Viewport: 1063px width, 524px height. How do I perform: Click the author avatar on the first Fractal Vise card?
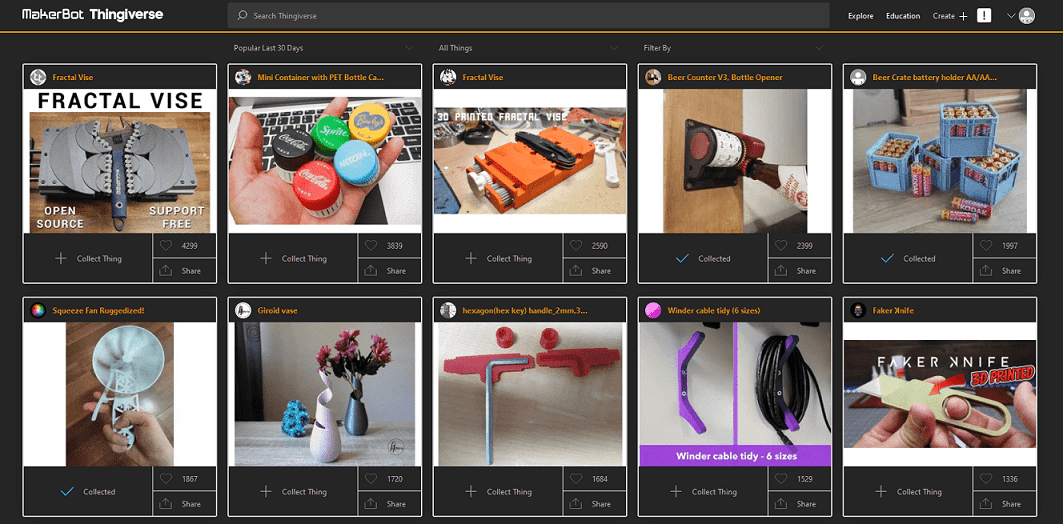coord(38,77)
